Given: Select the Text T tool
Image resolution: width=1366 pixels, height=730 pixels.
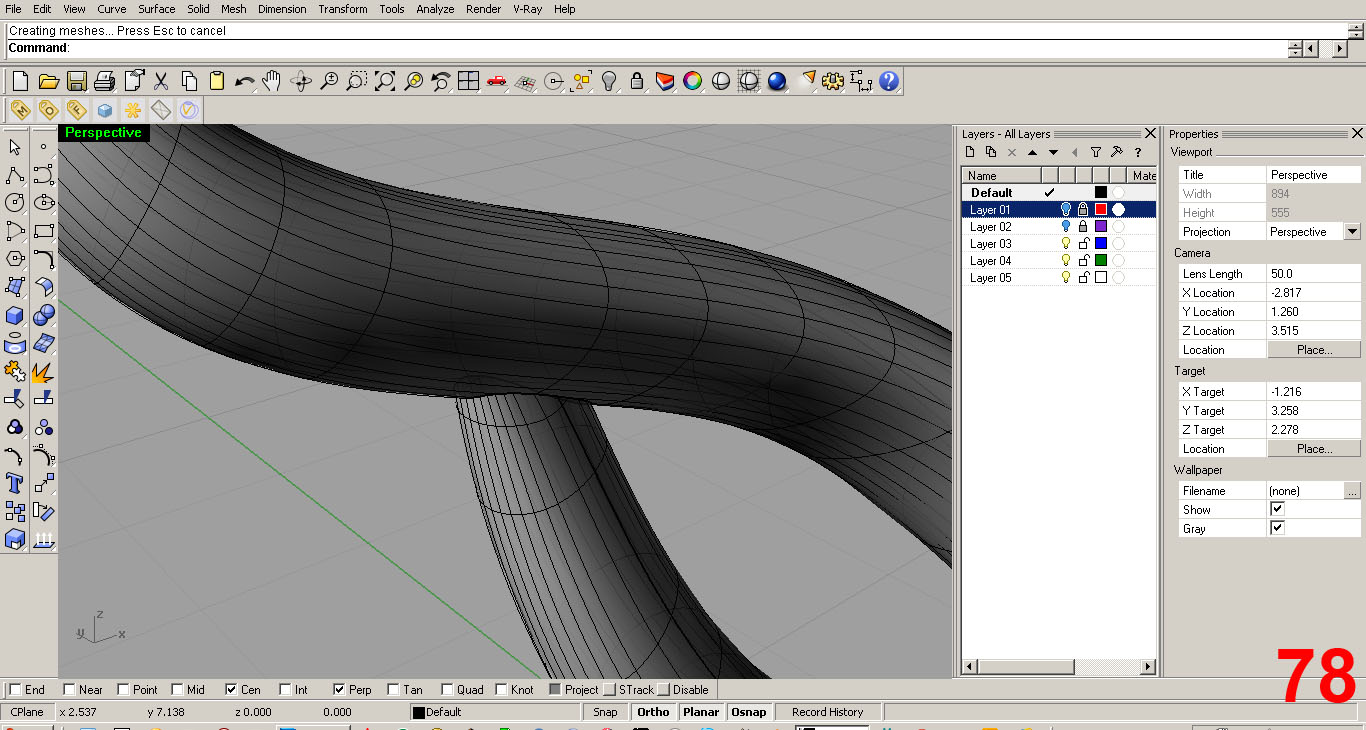Looking at the screenshot, I should pos(15,484).
